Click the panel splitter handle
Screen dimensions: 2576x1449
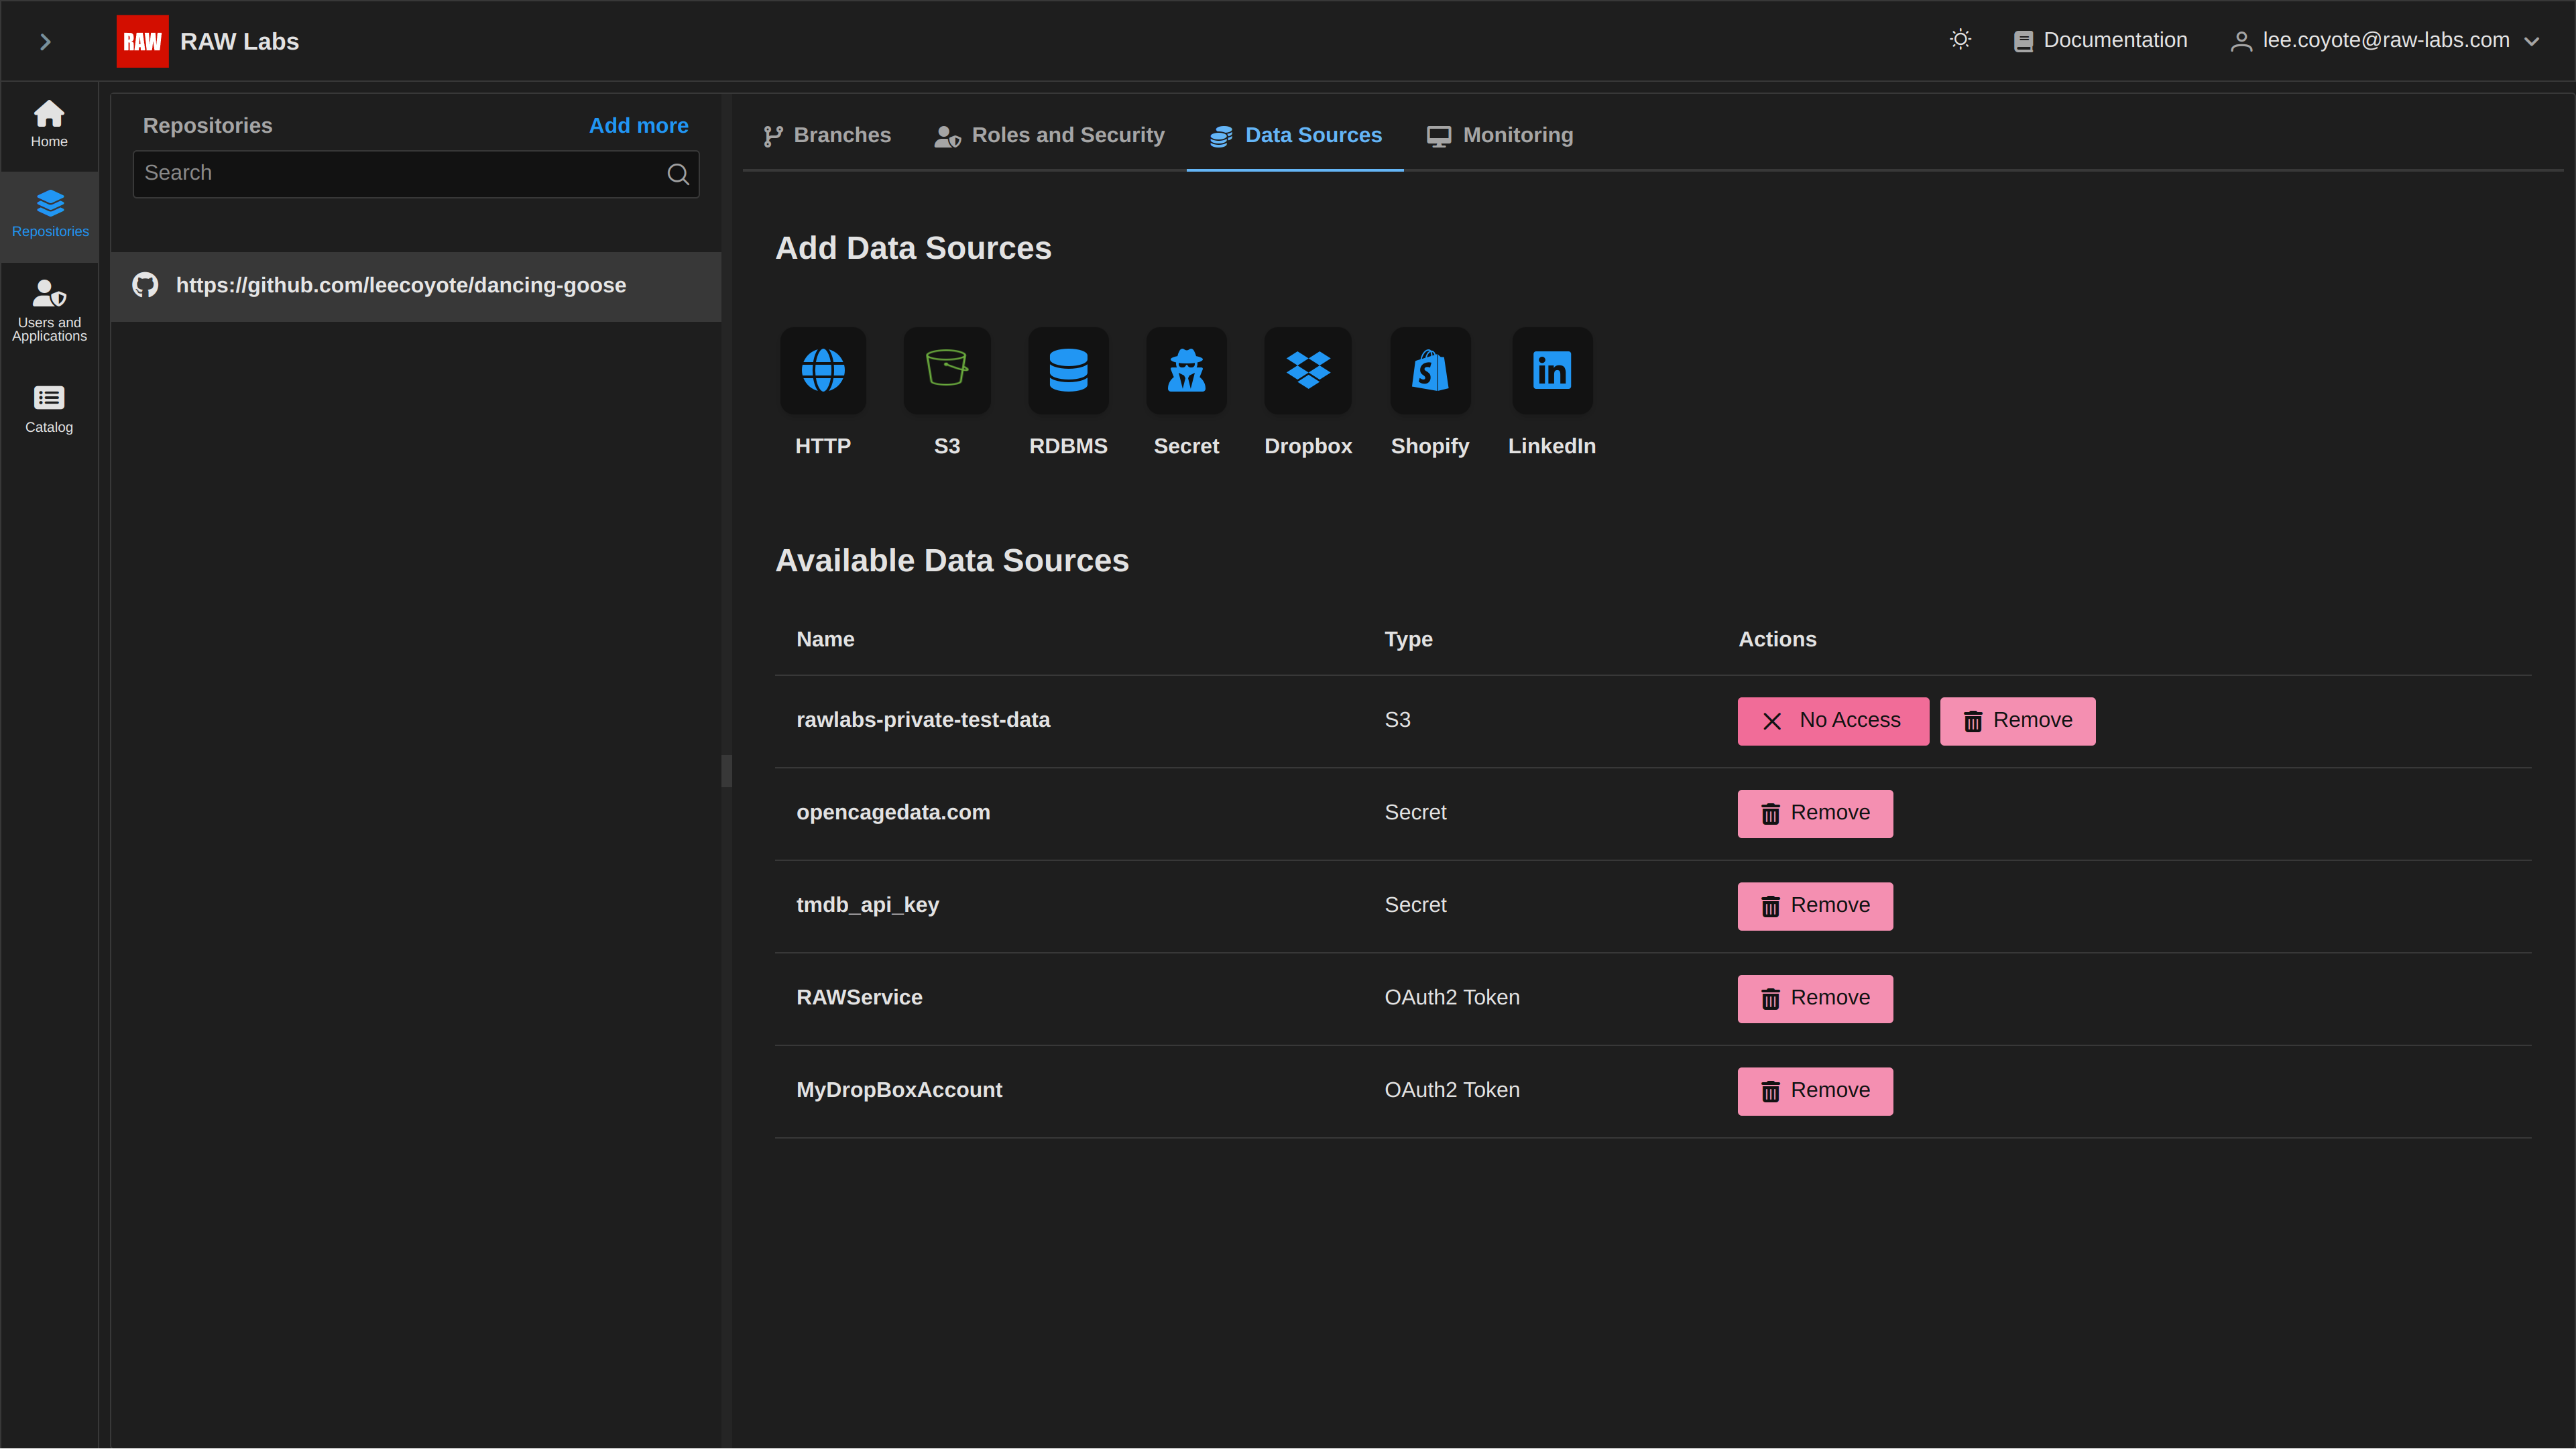(726, 771)
